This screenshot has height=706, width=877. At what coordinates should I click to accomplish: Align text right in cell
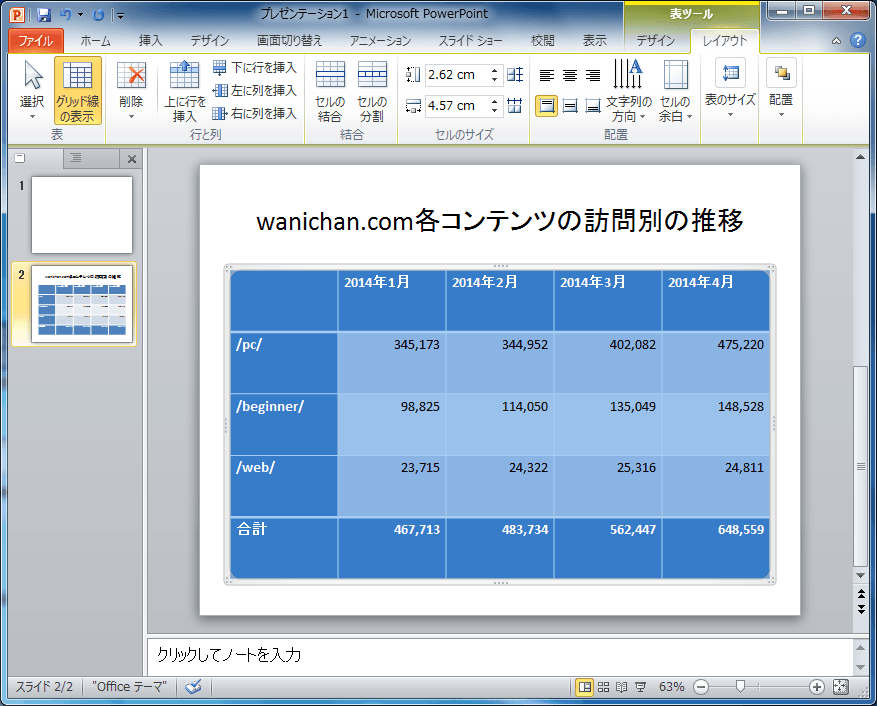593,75
